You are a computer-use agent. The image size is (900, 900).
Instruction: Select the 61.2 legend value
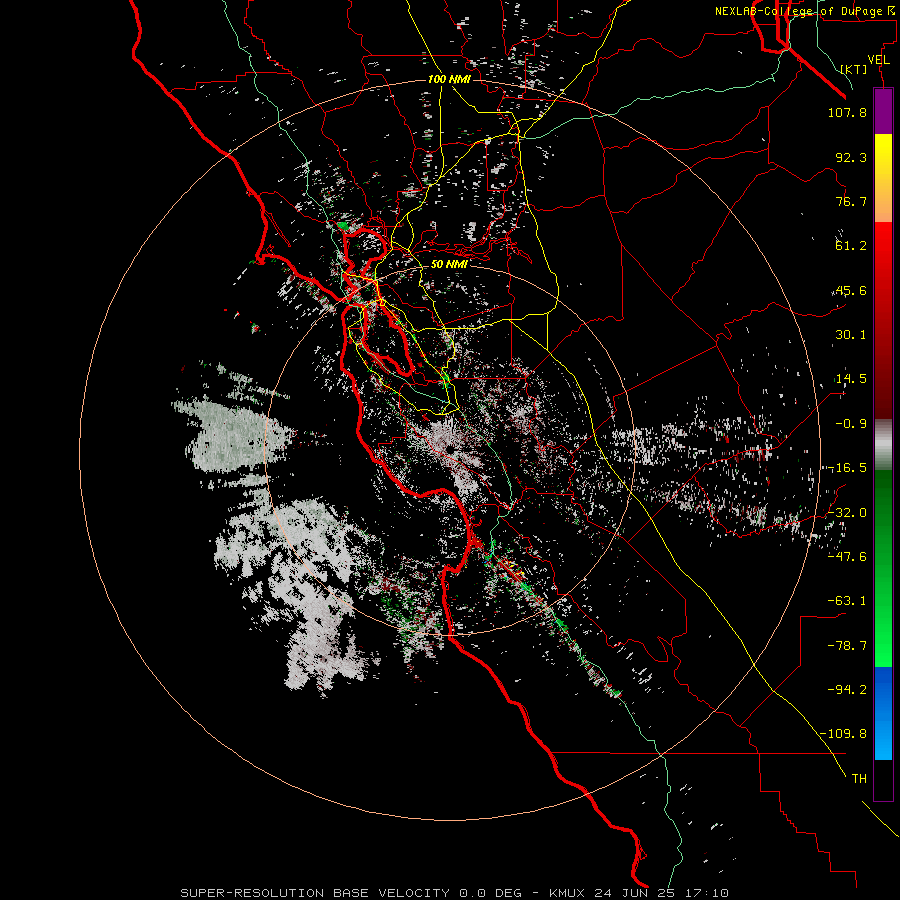(x=851, y=246)
